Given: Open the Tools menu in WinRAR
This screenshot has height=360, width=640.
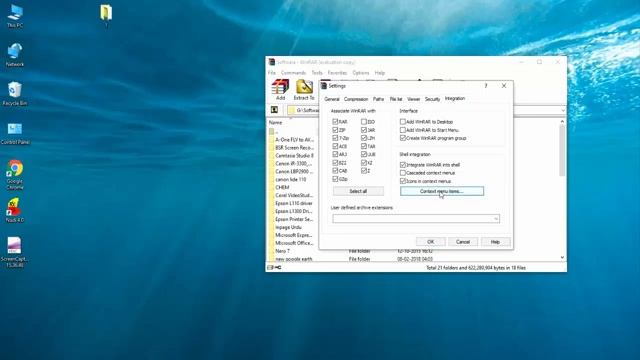Looking at the screenshot, I should (317, 73).
